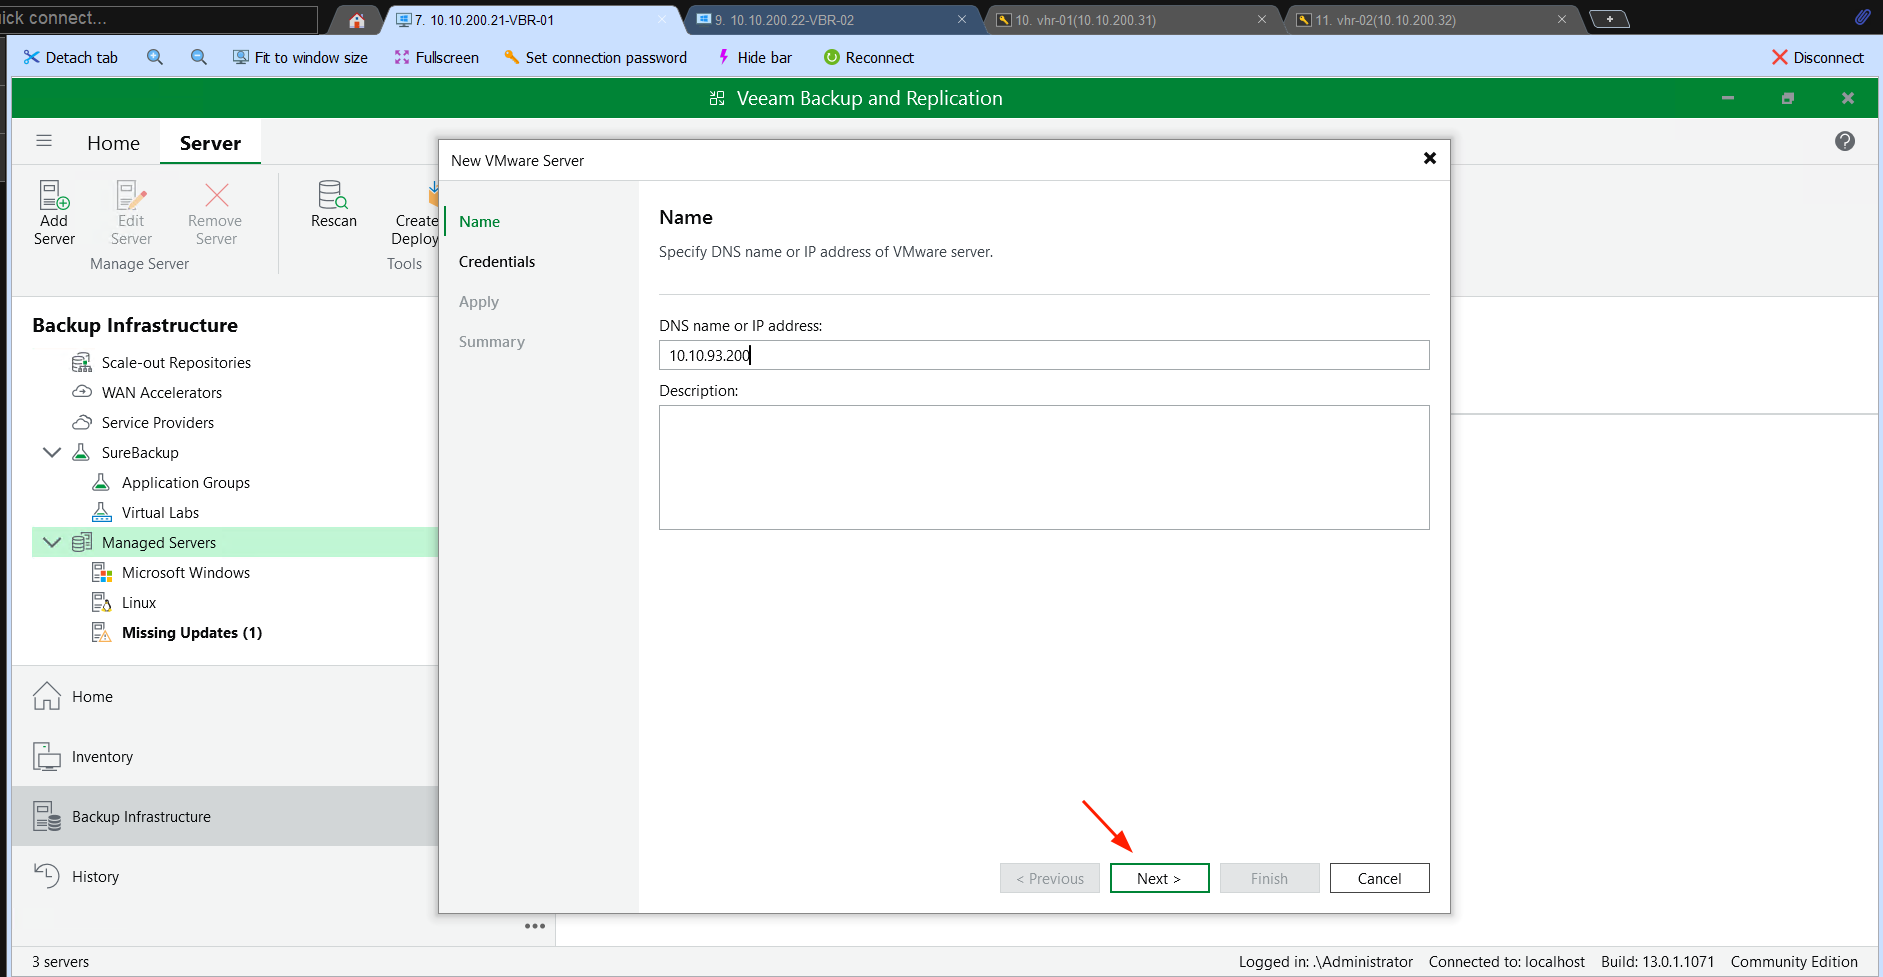Open a new connection tab
Image resolution: width=1883 pixels, height=977 pixels.
click(x=1609, y=19)
